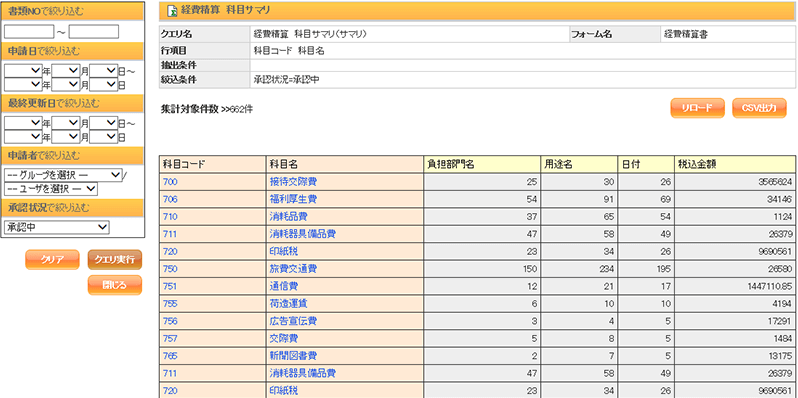Click the amount 13175 in 新聞図書費 row

point(780,356)
